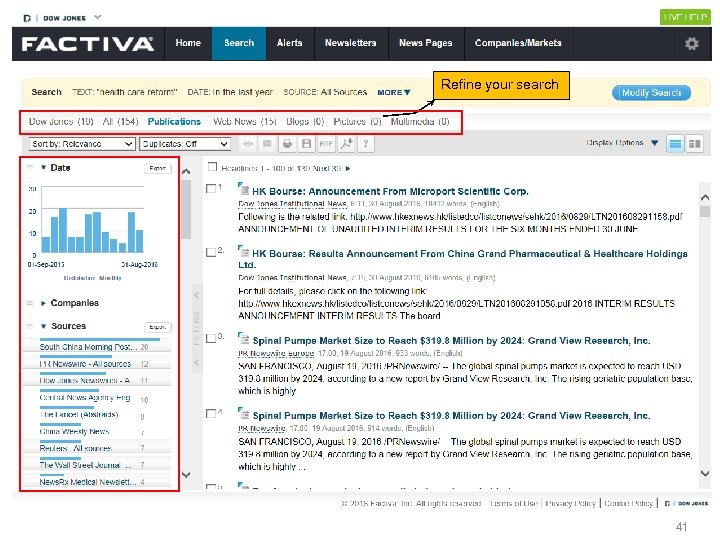
Task: Click drag handle beside Companies filter
Action: click(30, 303)
